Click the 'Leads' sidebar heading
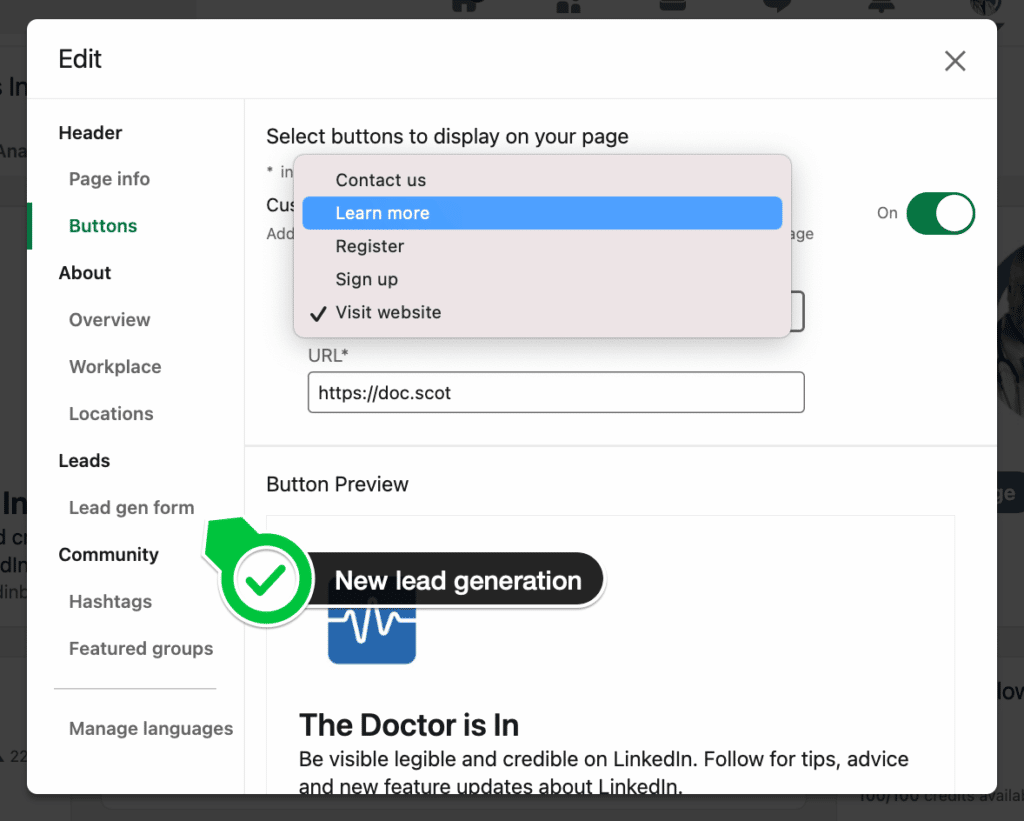 click(x=84, y=460)
